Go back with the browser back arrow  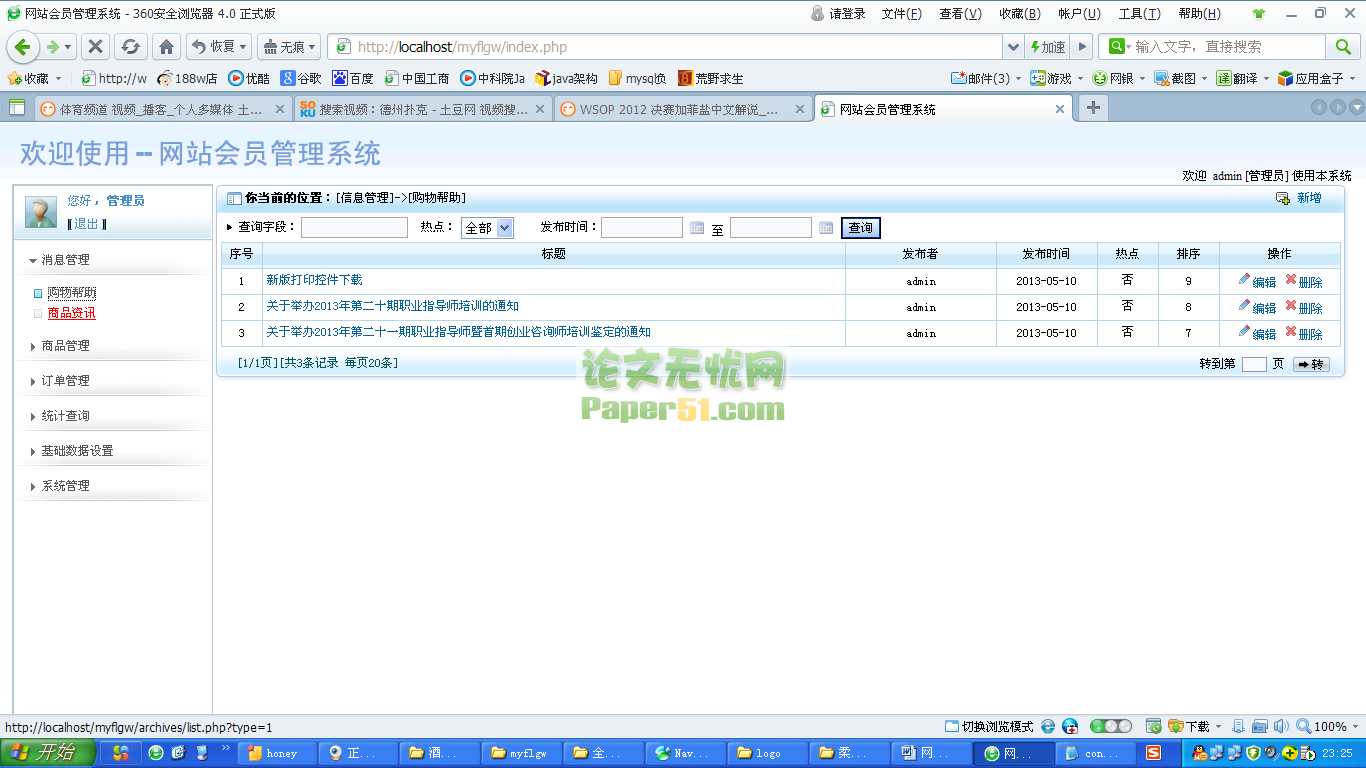click(23, 47)
